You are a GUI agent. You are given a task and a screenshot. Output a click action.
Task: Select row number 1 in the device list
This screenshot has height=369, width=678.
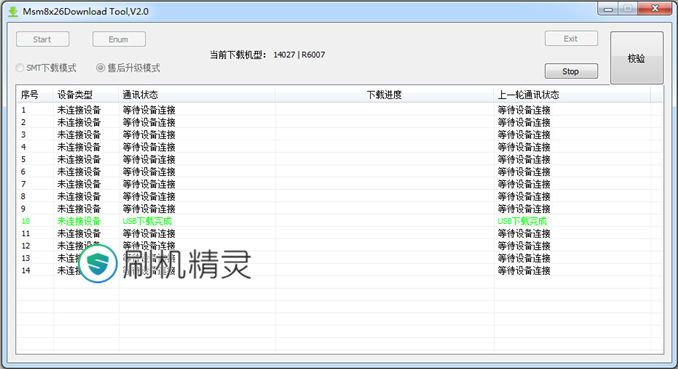click(339, 110)
